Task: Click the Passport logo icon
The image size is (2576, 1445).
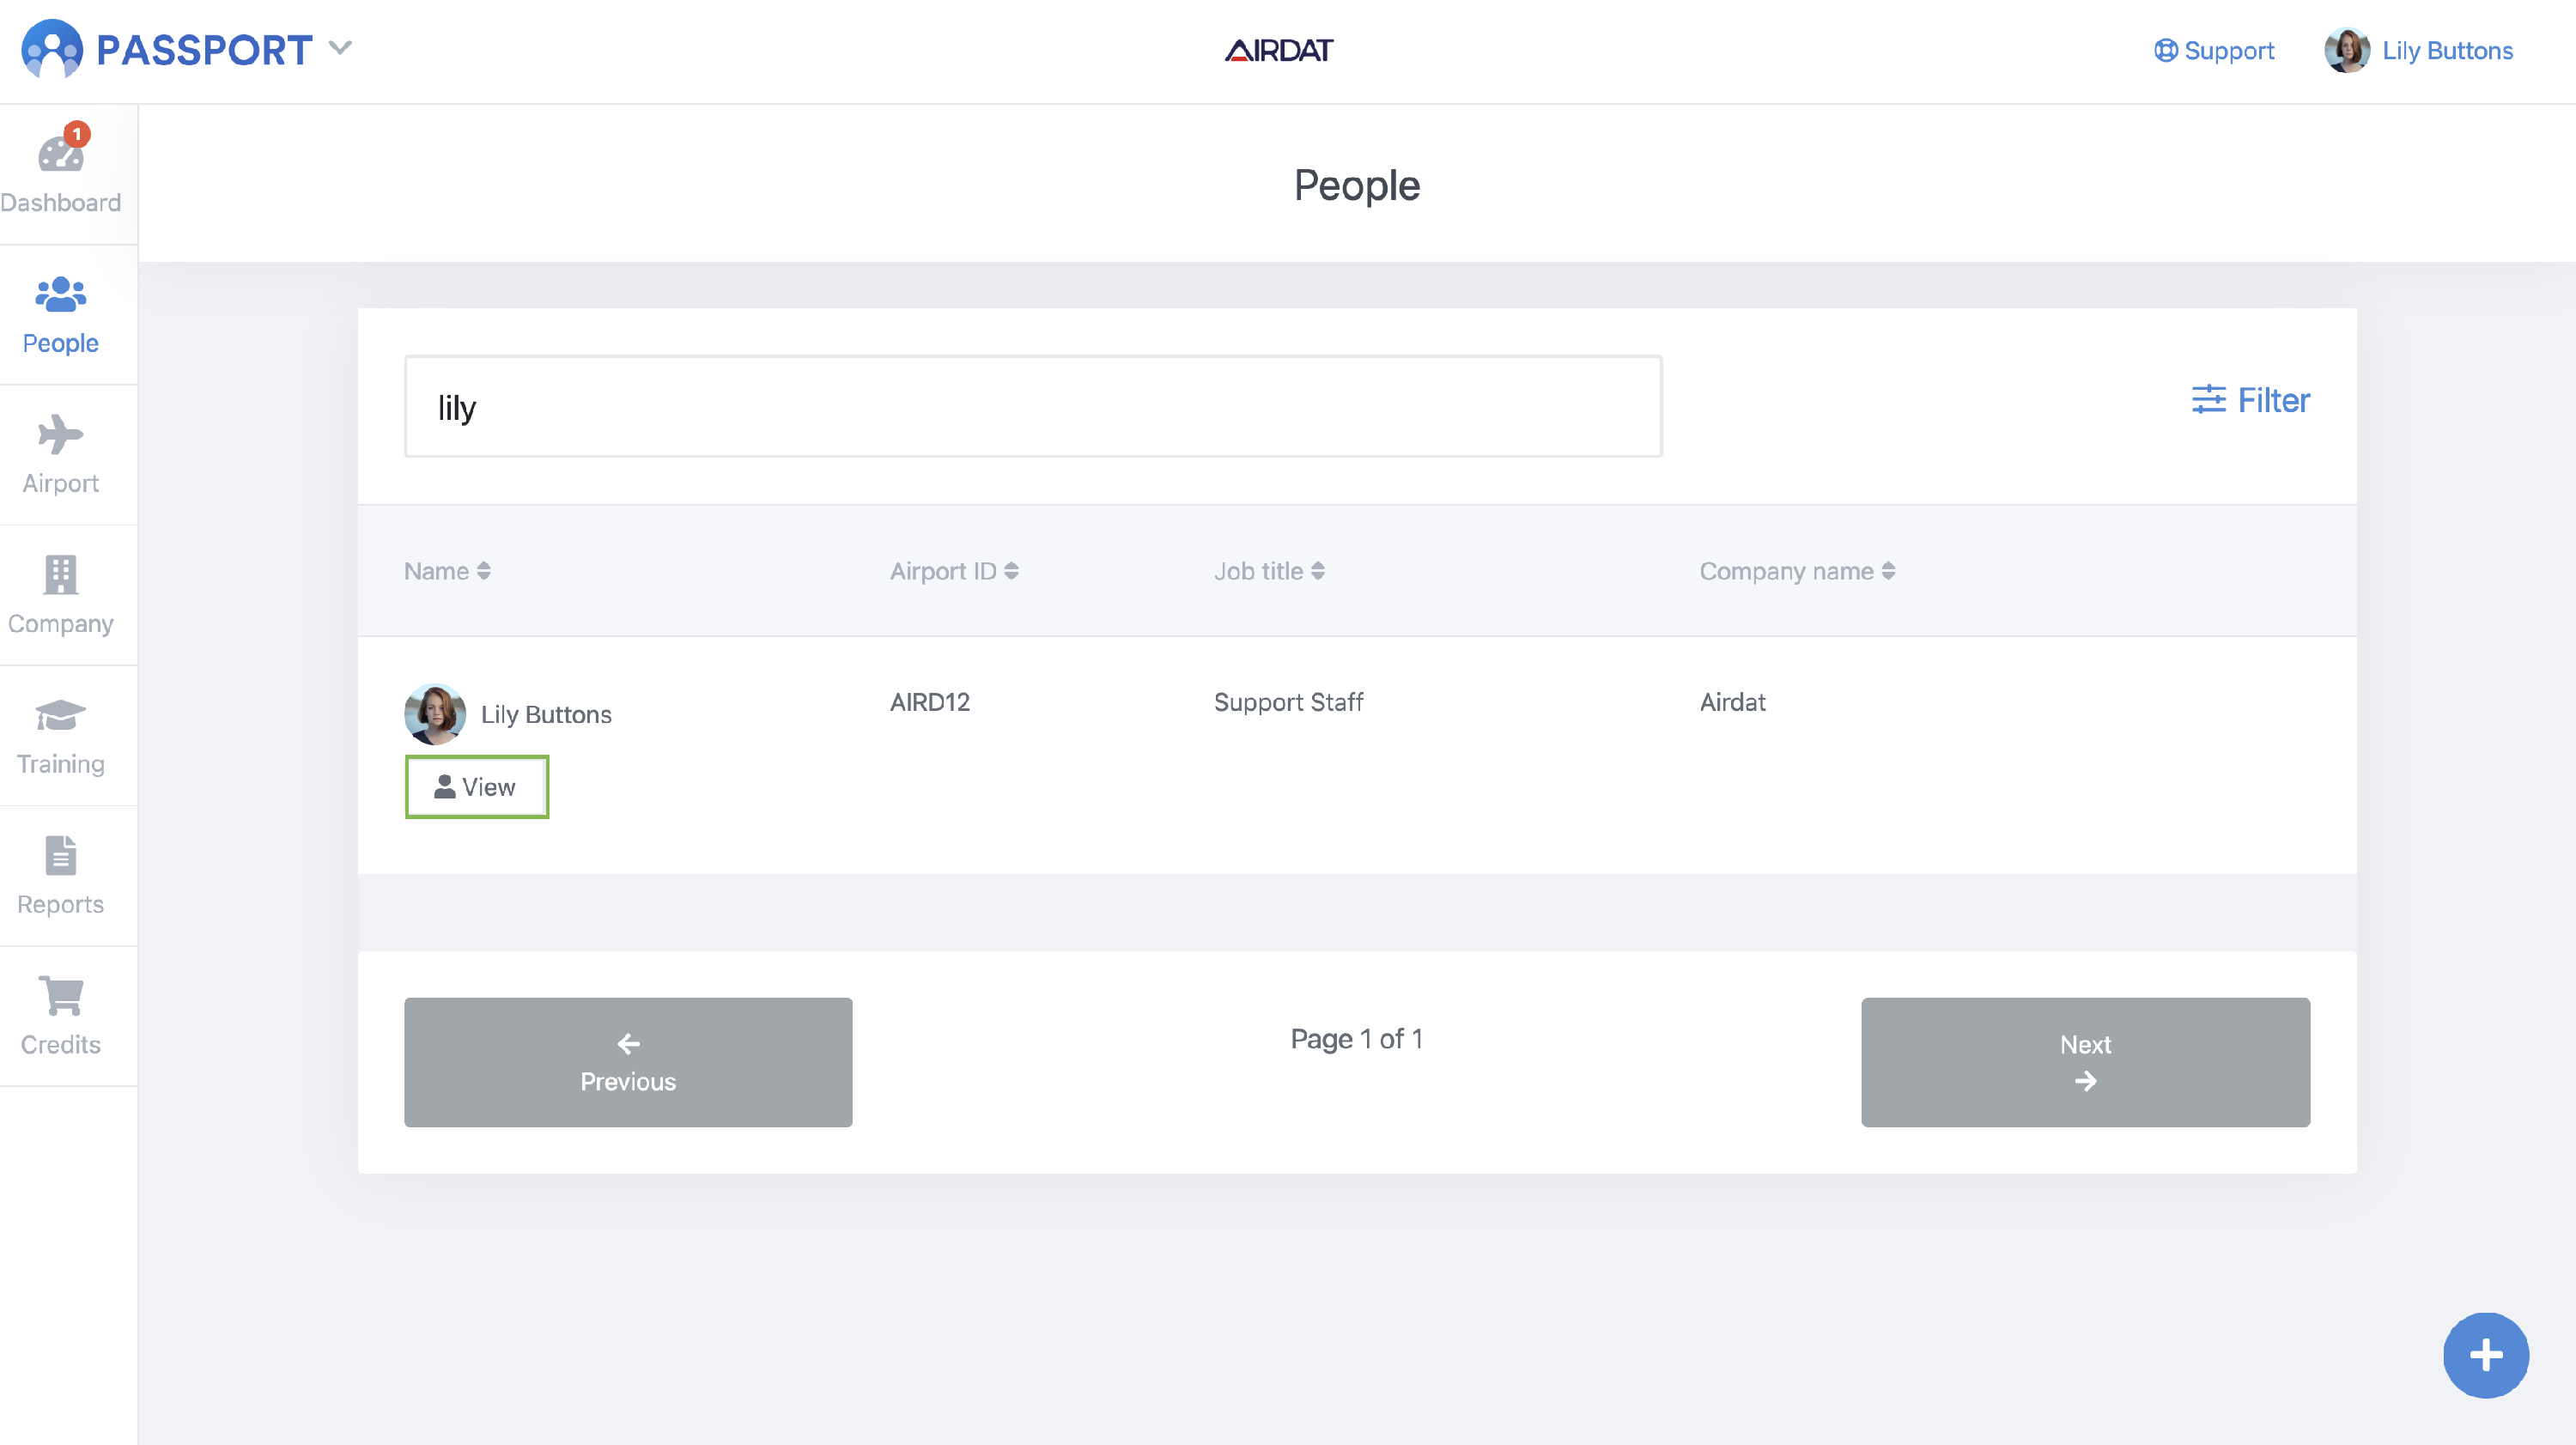Action: coord(52,48)
